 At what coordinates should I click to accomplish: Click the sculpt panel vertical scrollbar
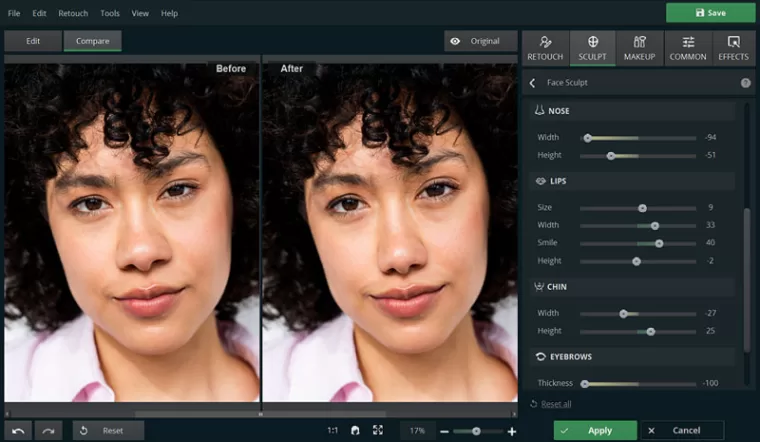click(x=747, y=279)
